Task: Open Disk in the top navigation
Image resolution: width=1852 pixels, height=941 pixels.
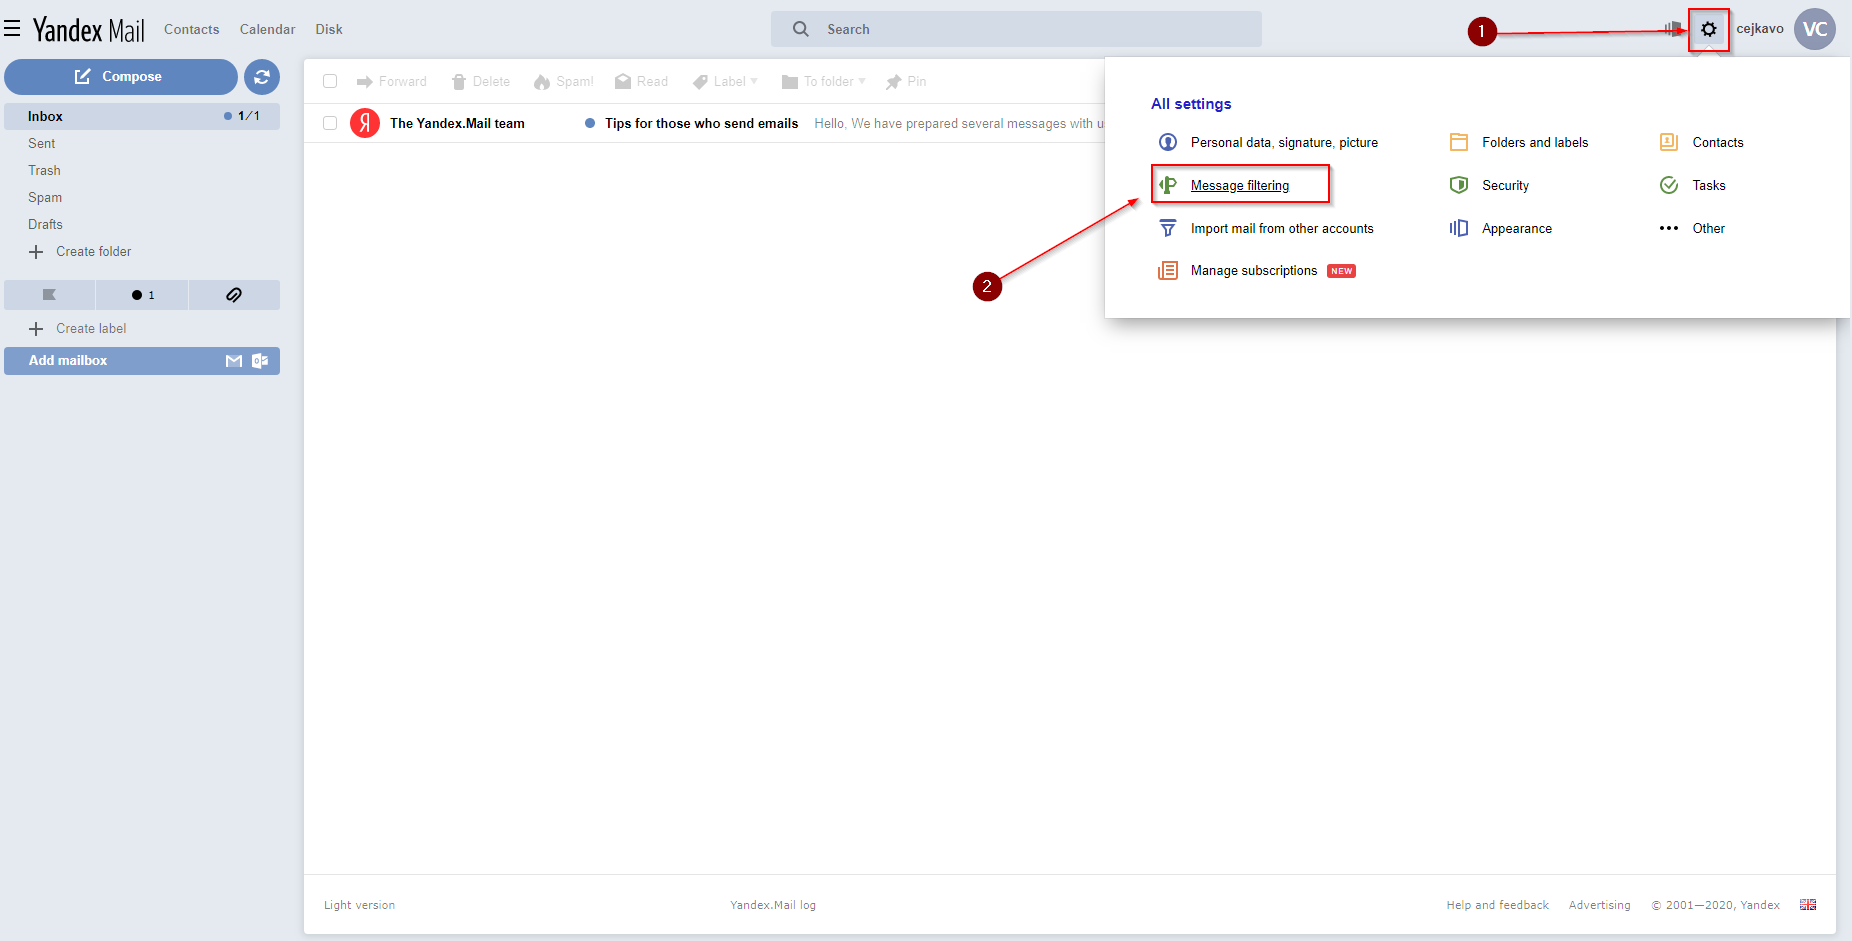Action: tap(329, 29)
